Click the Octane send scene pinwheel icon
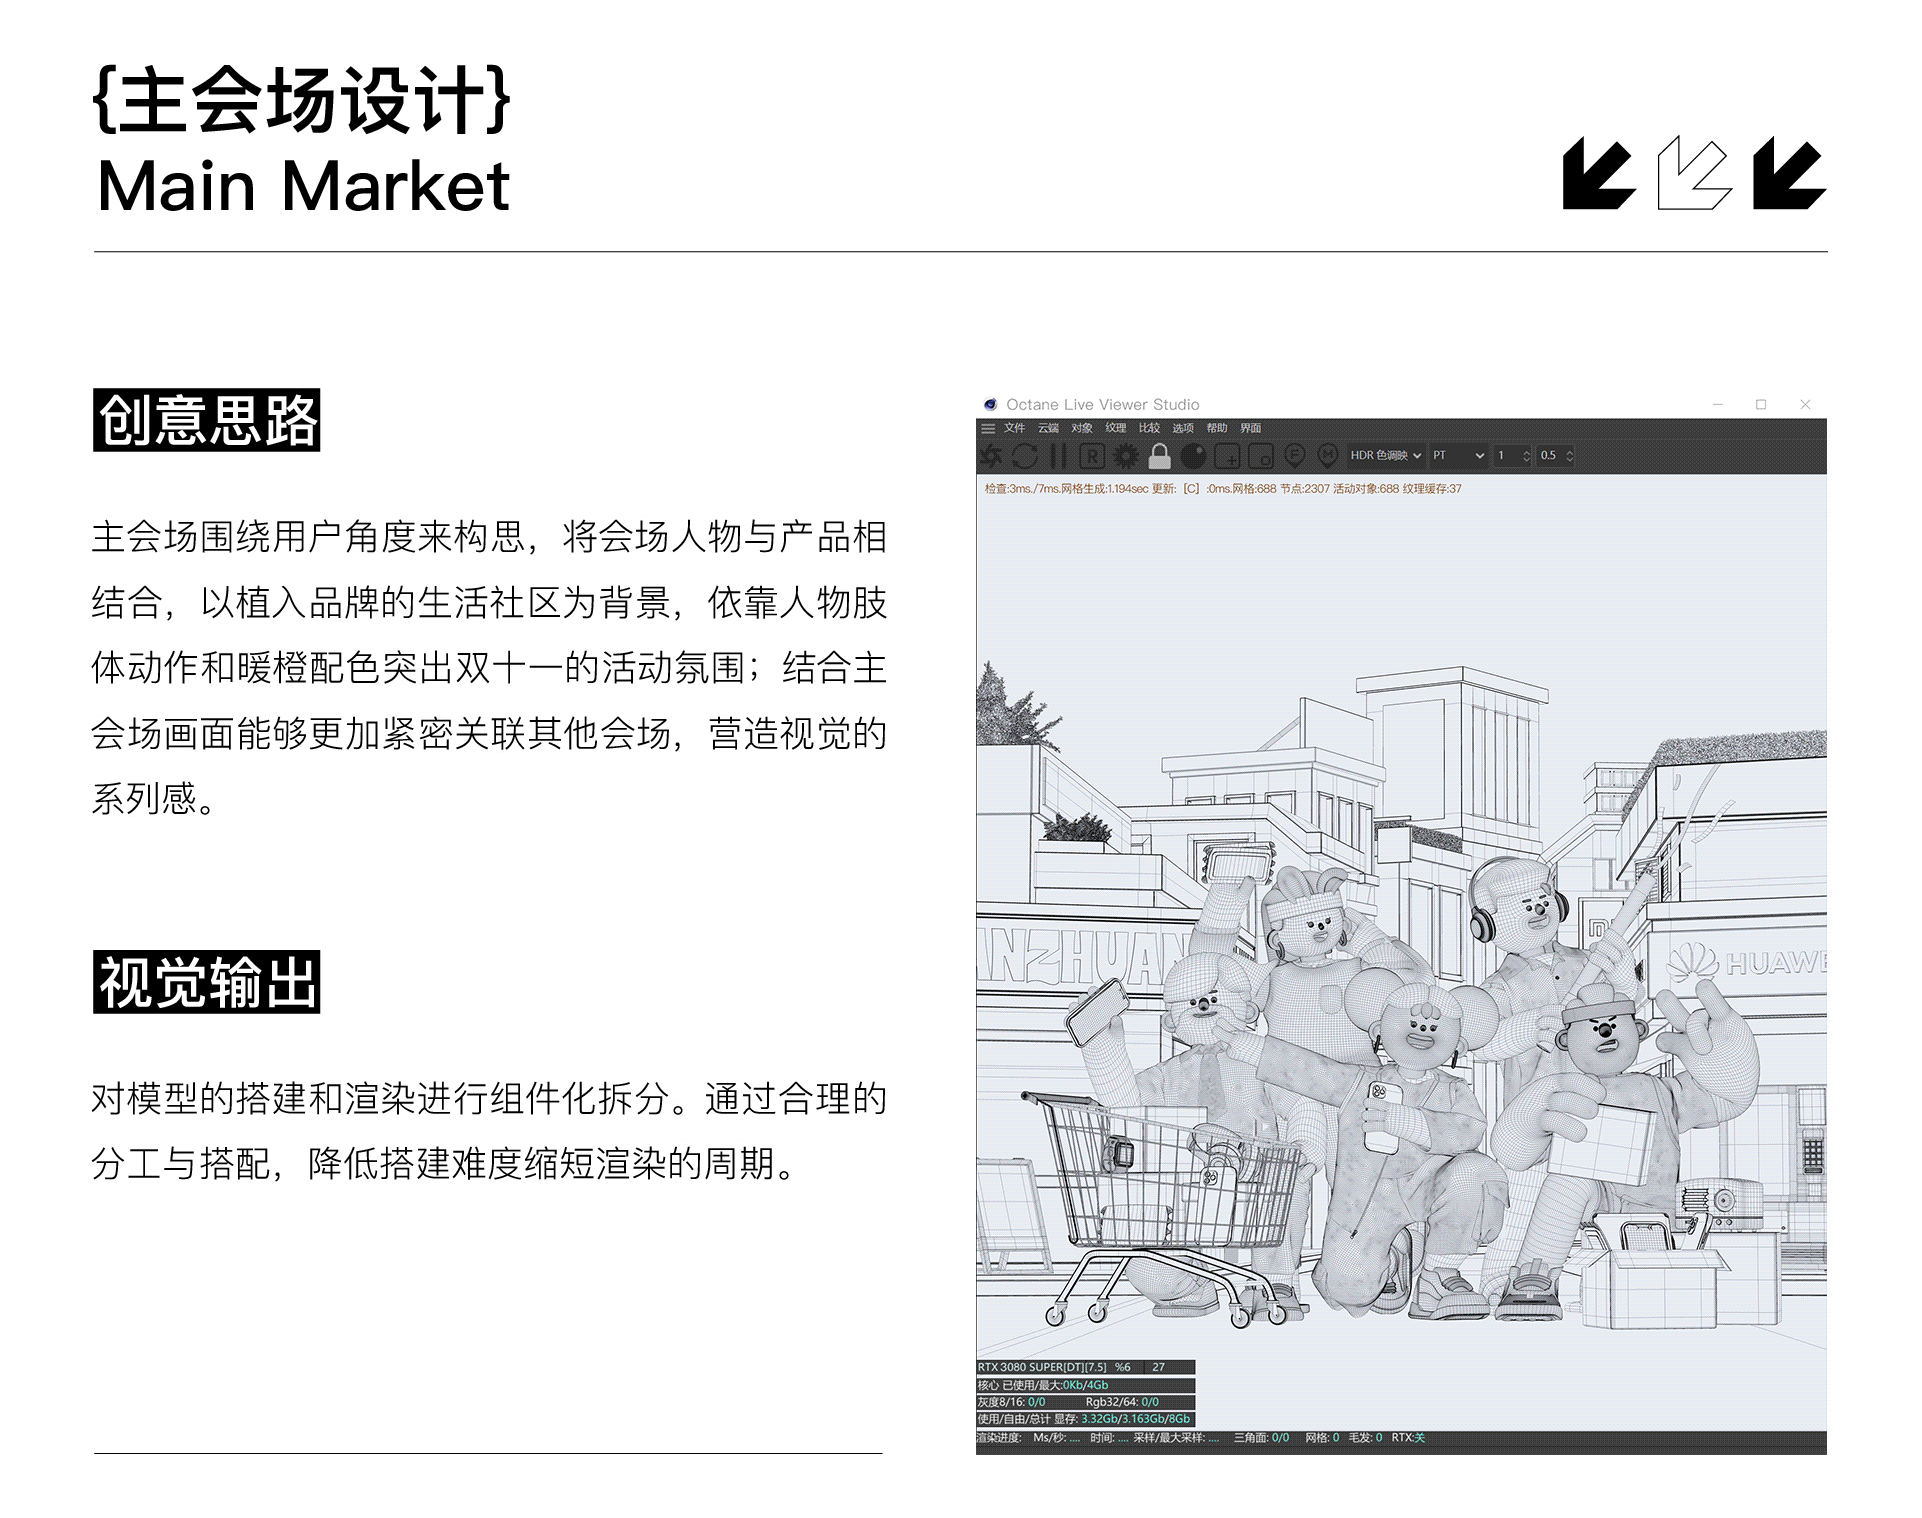This screenshot has width=1922, height=1518. 991,456
